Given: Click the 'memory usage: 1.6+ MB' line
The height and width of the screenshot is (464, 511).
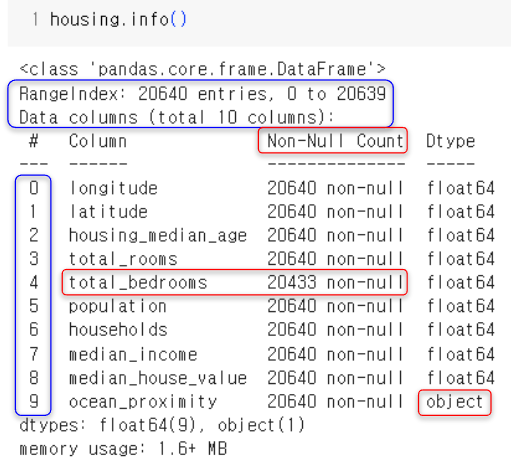Looking at the screenshot, I should [123, 449].
